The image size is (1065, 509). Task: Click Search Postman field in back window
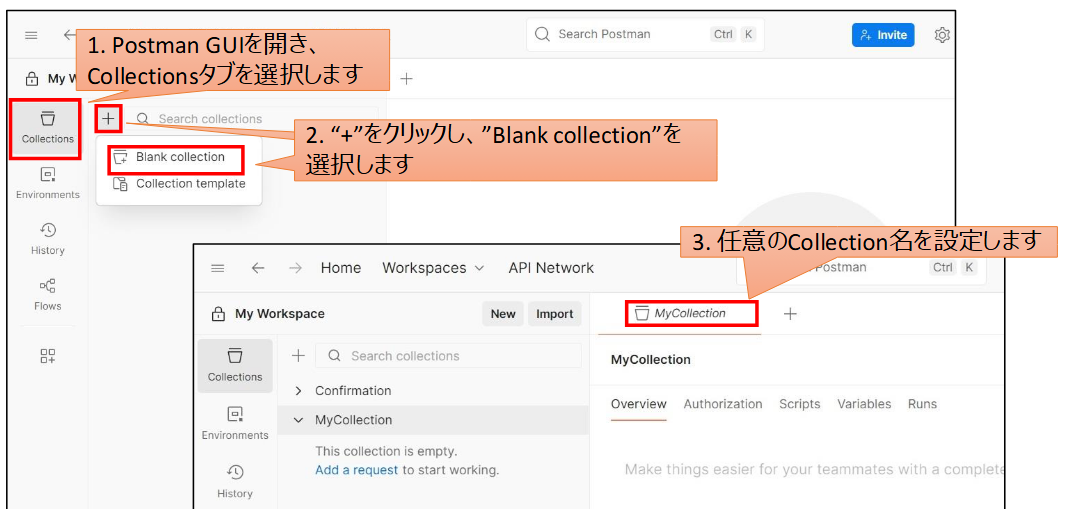pyautogui.click(x=645, y=34)
